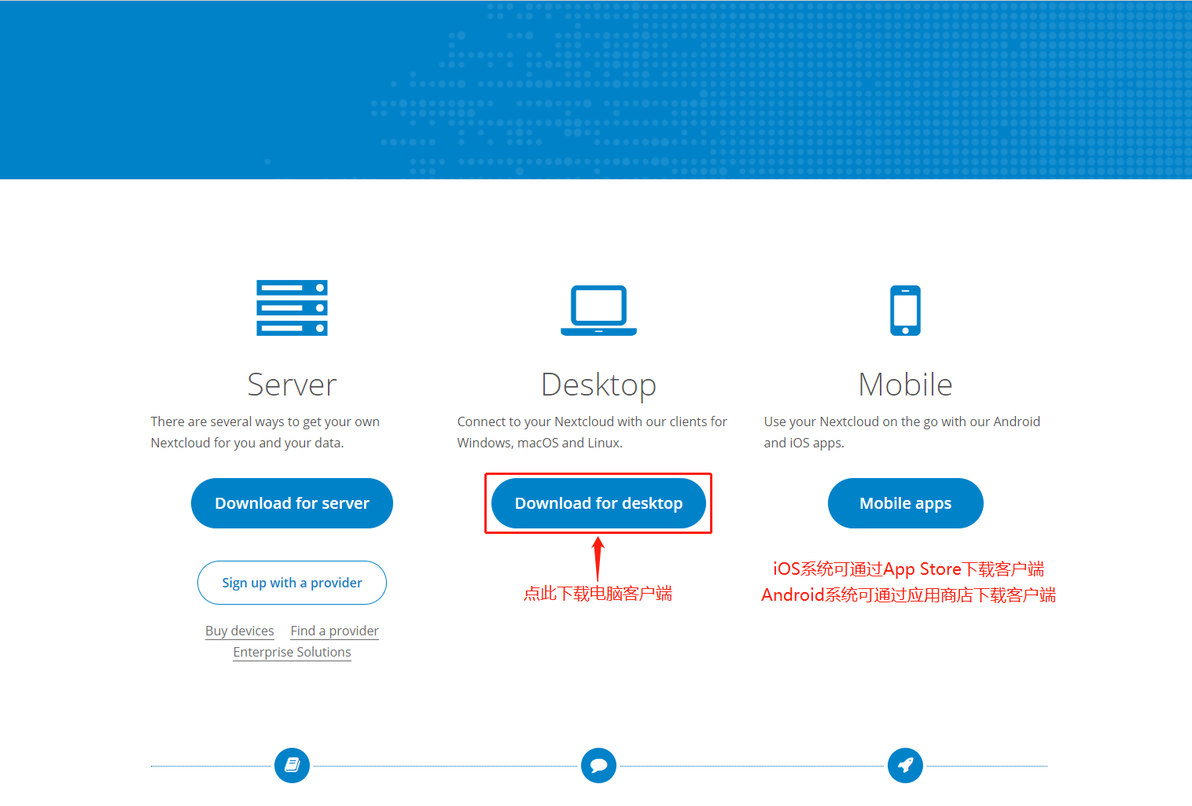
Task: Open the book documentation circle icon
Action: [292, 765]
